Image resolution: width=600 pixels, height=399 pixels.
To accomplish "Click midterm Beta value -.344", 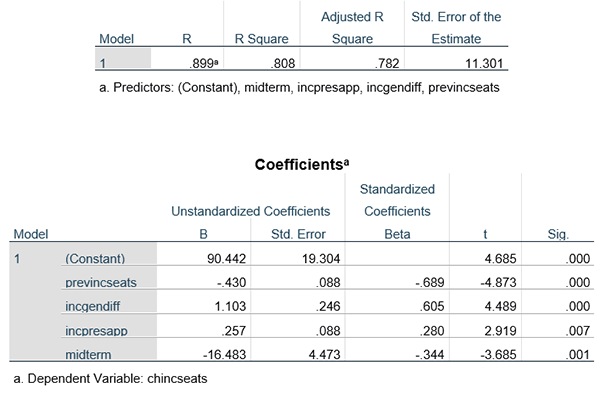I will coord(430,355).
